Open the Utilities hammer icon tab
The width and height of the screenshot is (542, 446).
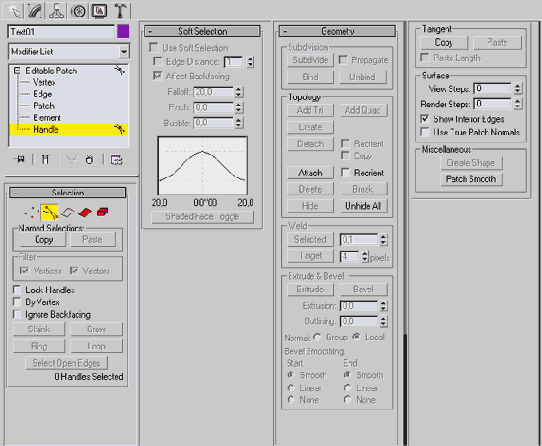(120, 10)
